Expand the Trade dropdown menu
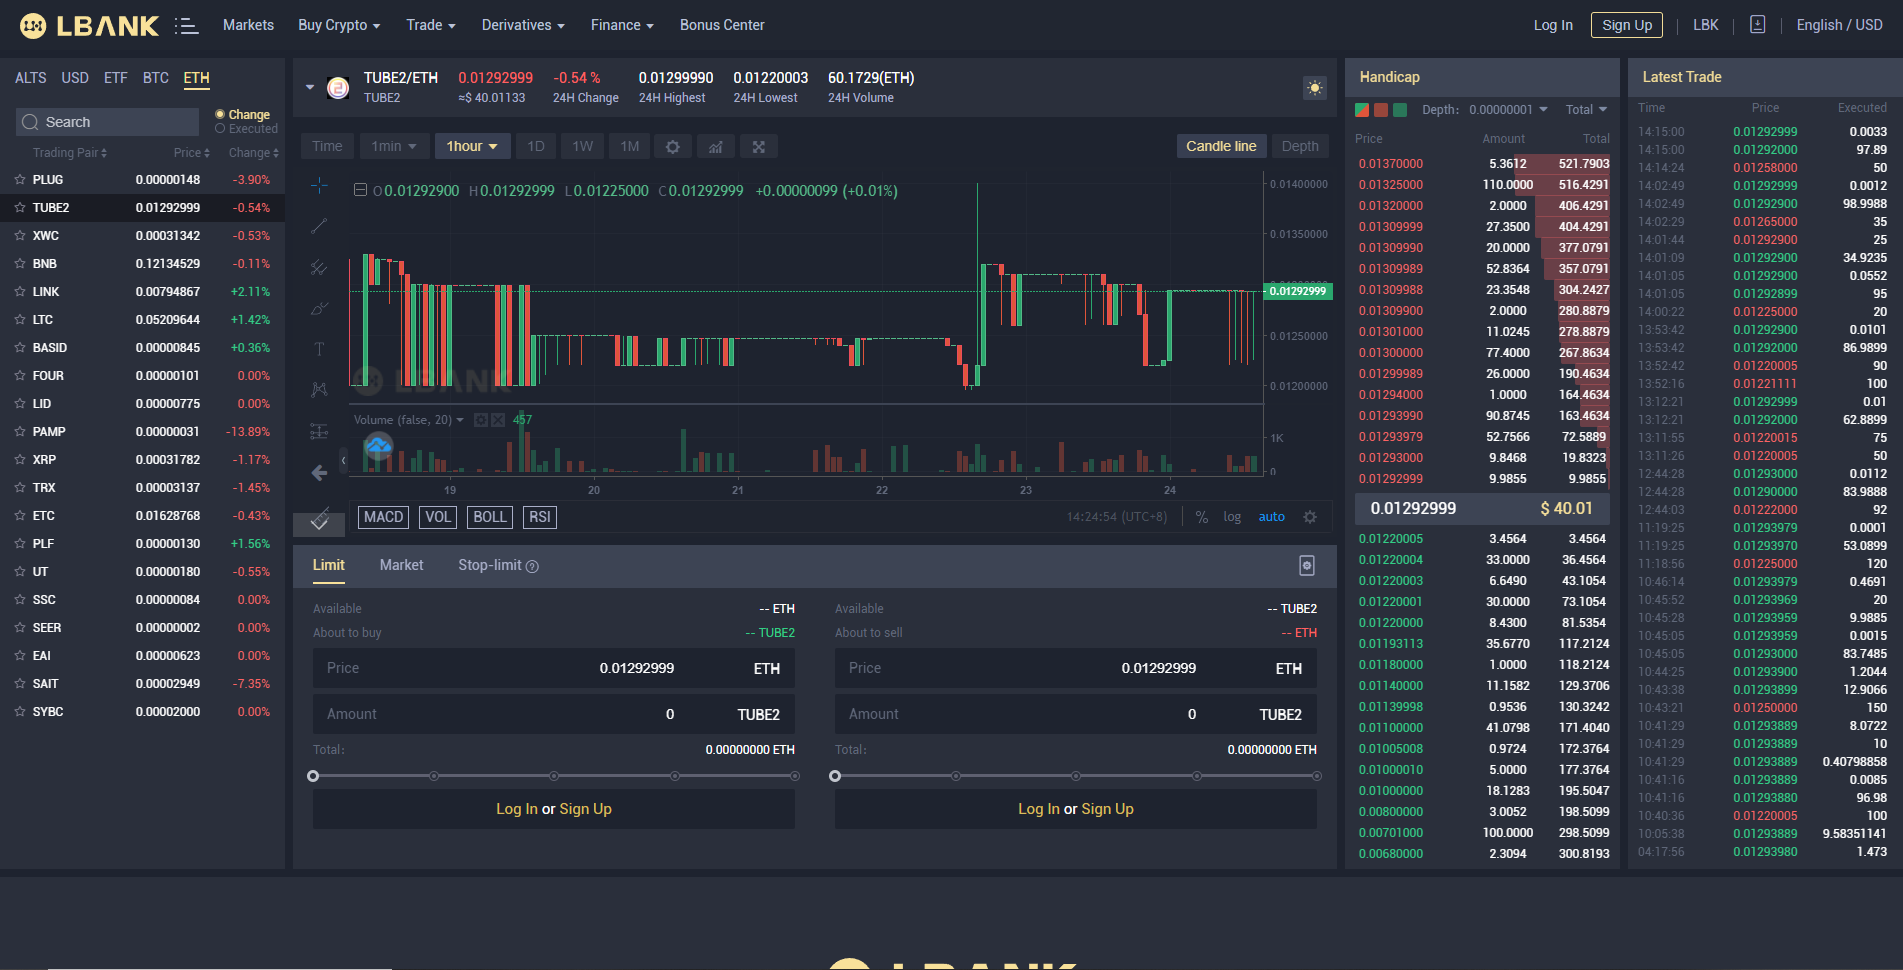Screen dimensions: 1903x970 (x=431, y=25)
